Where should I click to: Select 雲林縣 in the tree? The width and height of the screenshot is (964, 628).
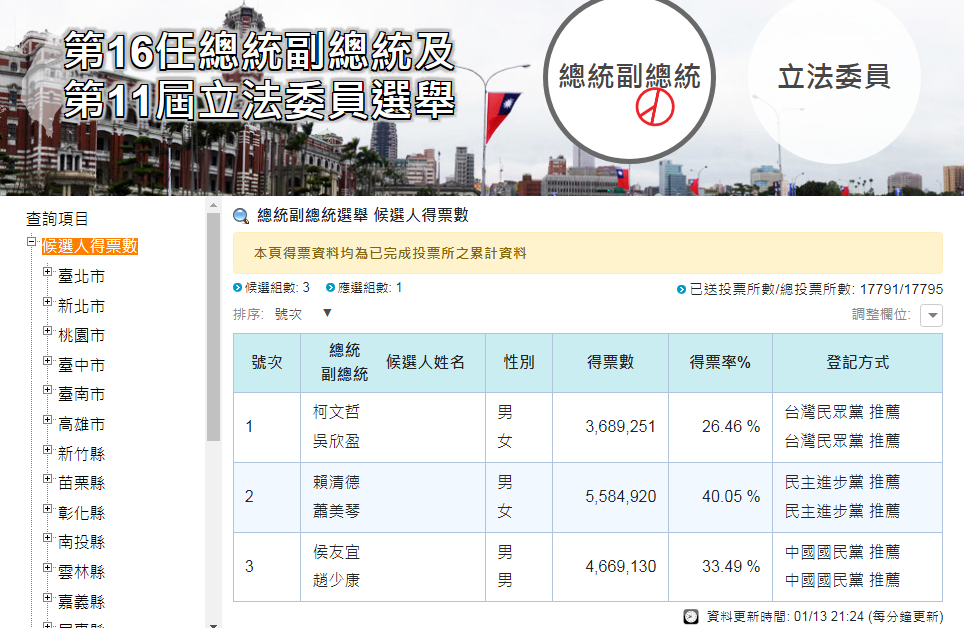click(81, 572)
